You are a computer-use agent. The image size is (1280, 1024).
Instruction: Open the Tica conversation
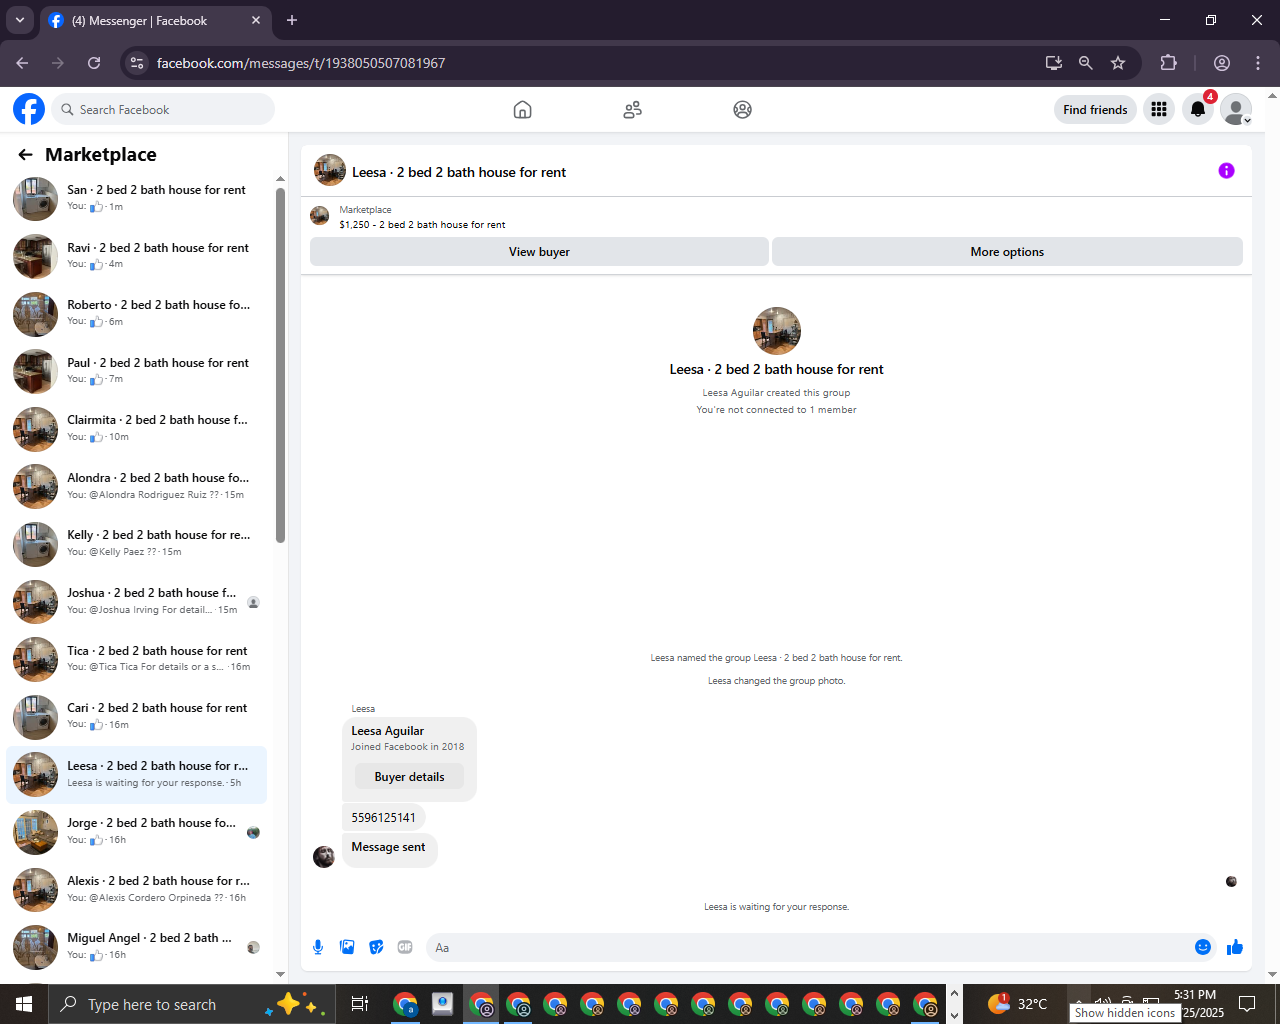137,660
